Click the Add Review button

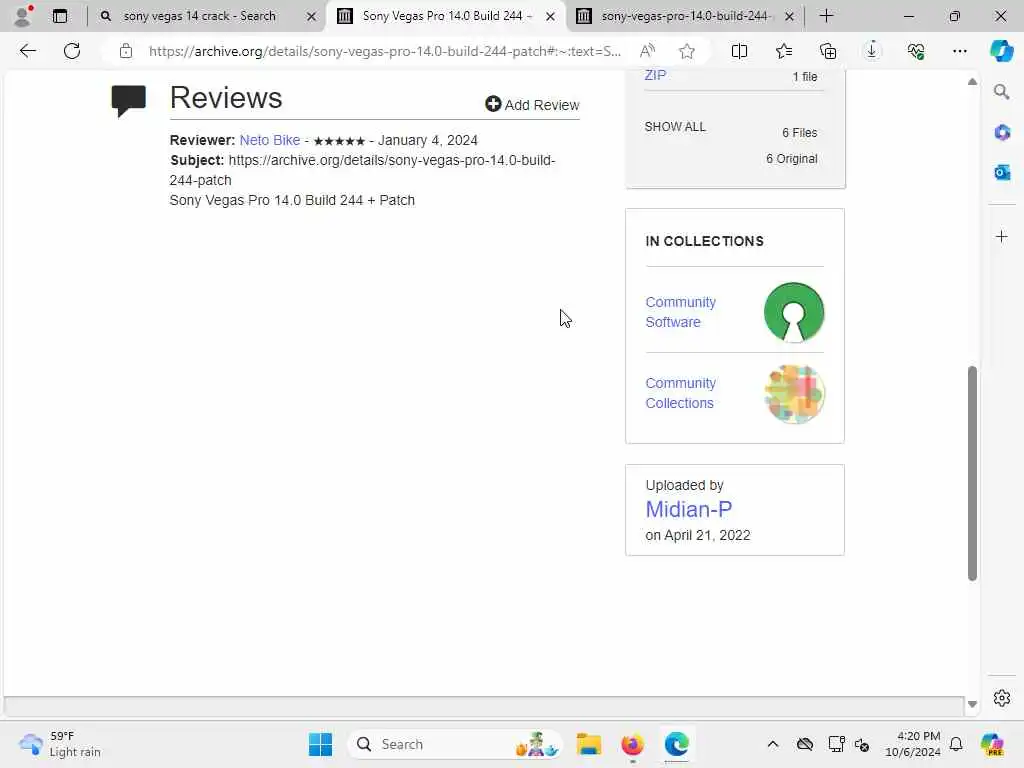pos(532,104)
